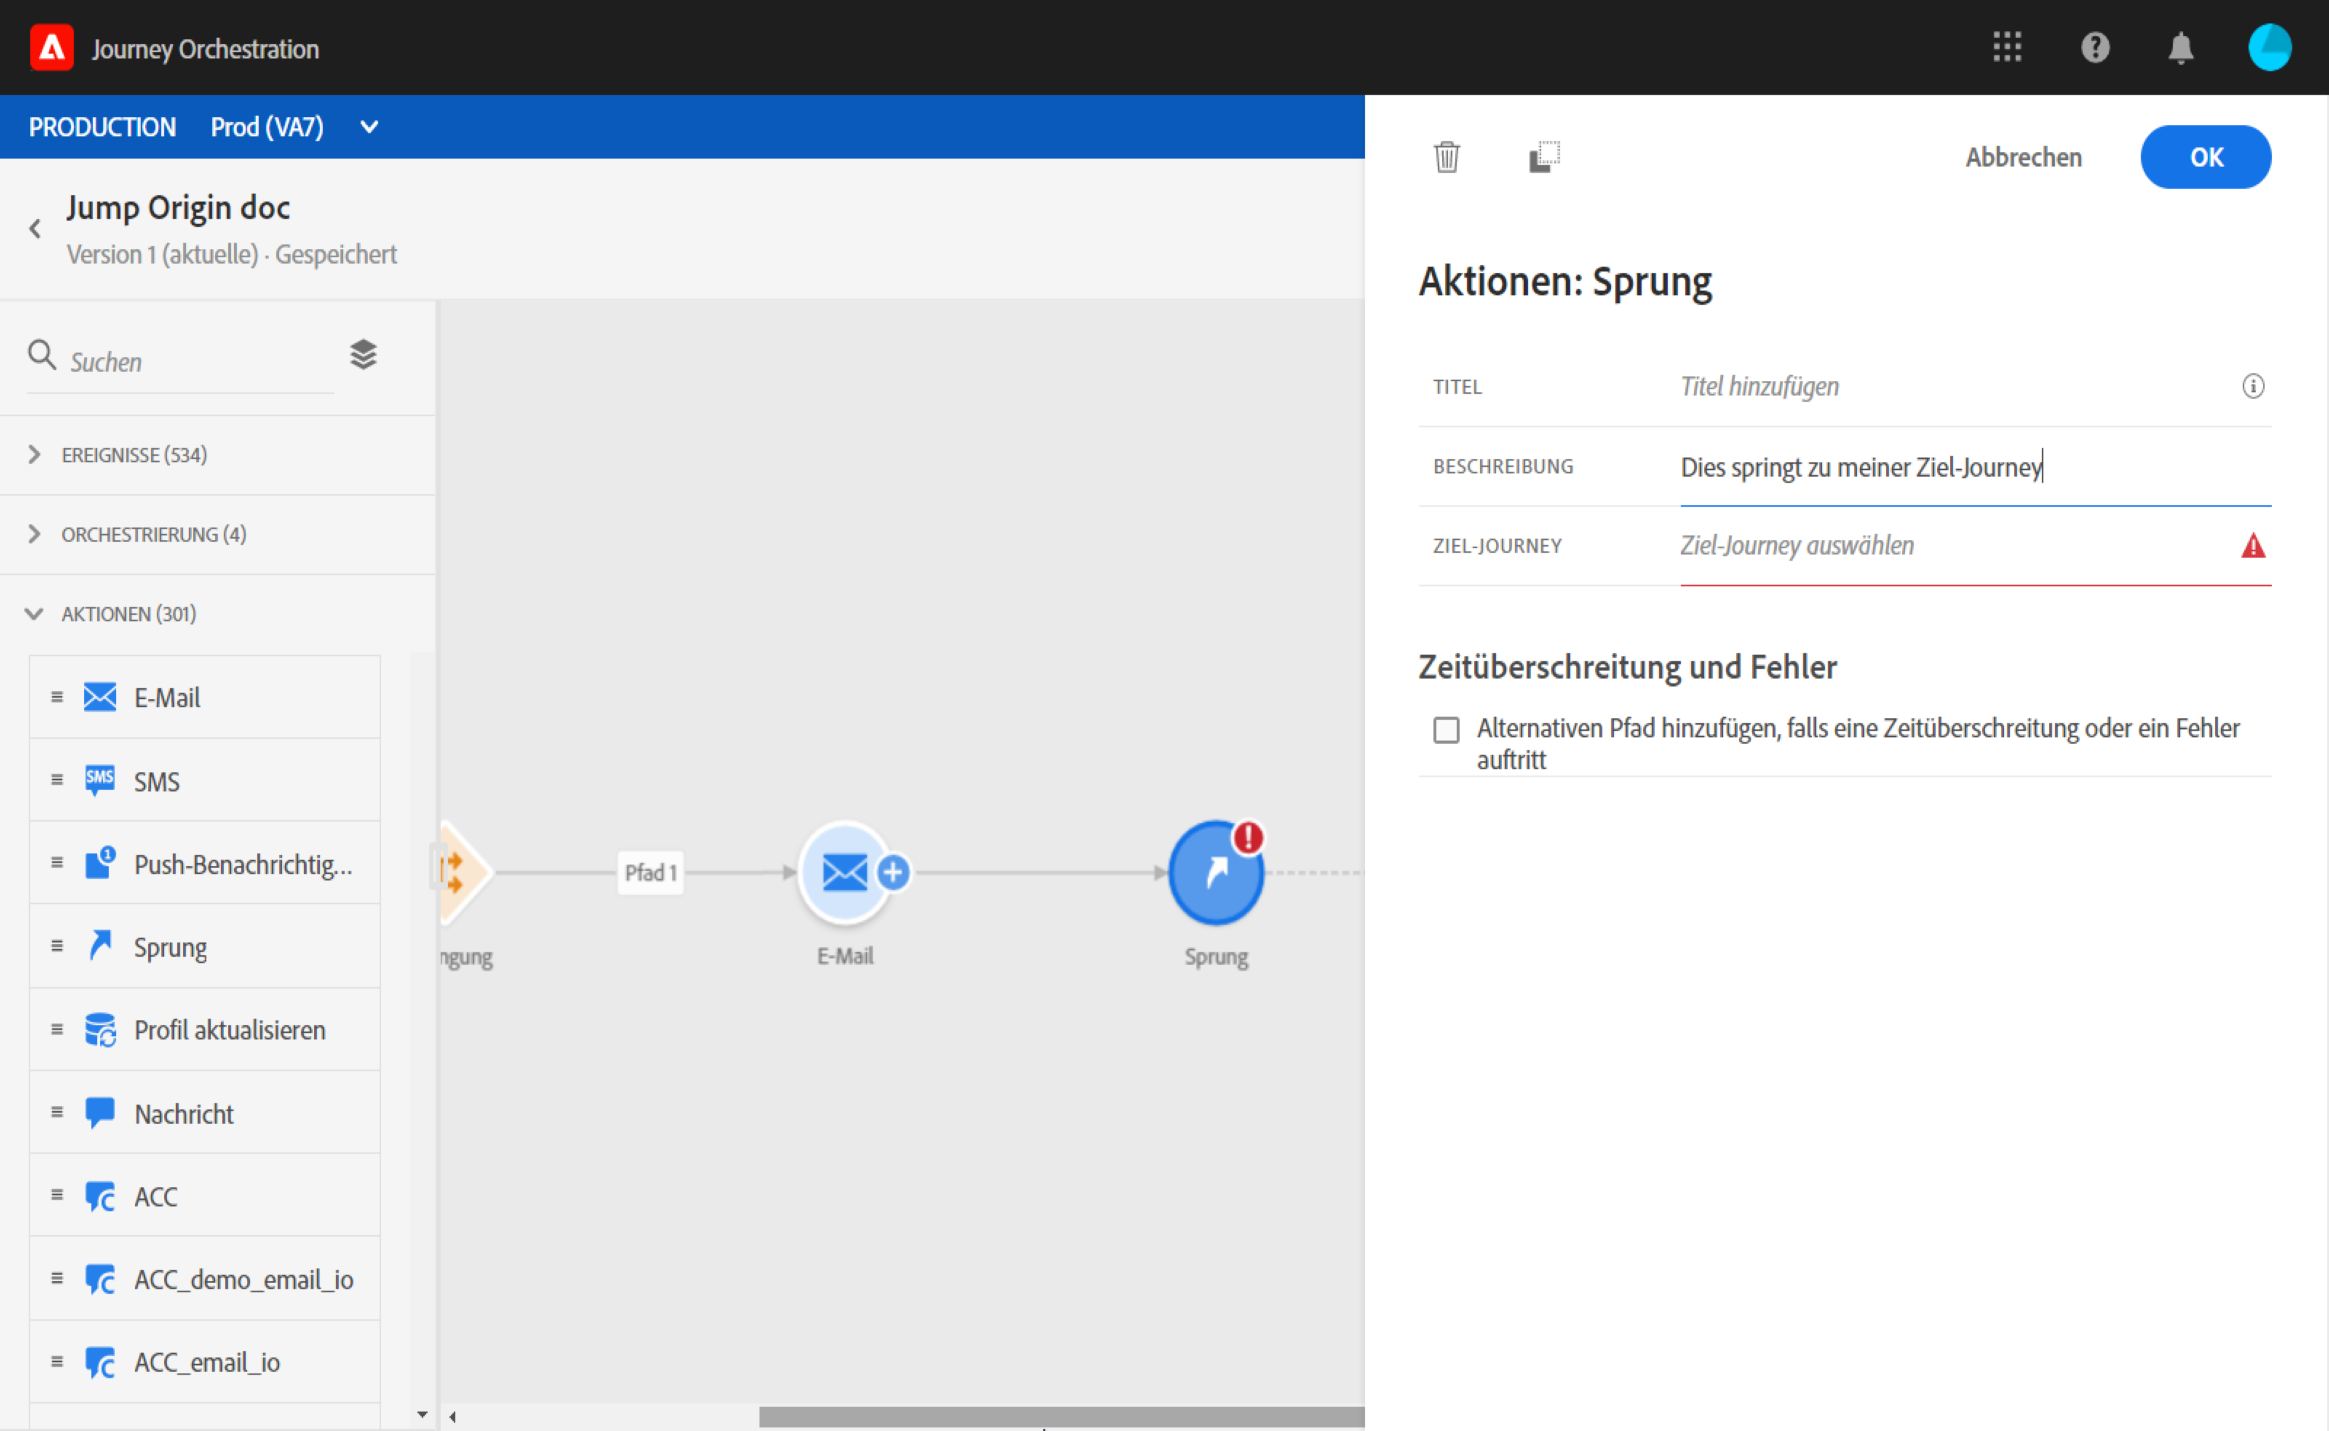Click the trash delete icon
Image resolution: width=2329 pixels, height=1431 pixels.
pos(1446,157)
